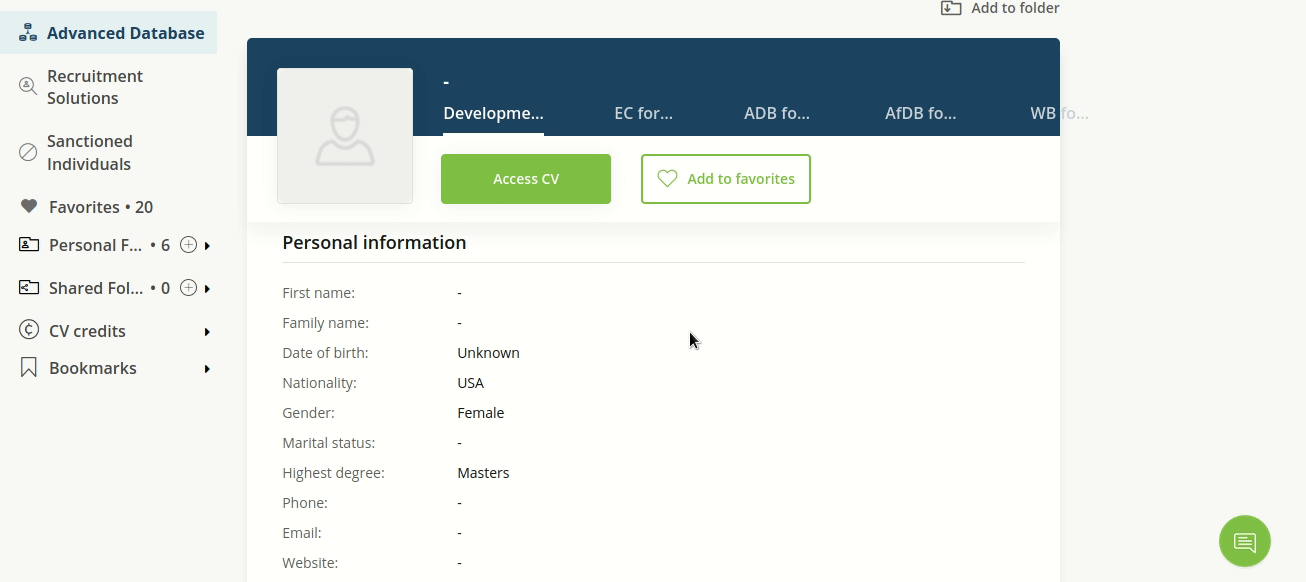This screenshot has height=582, width=1306.
Task: Click the Personal information heading
Action: 374,242
